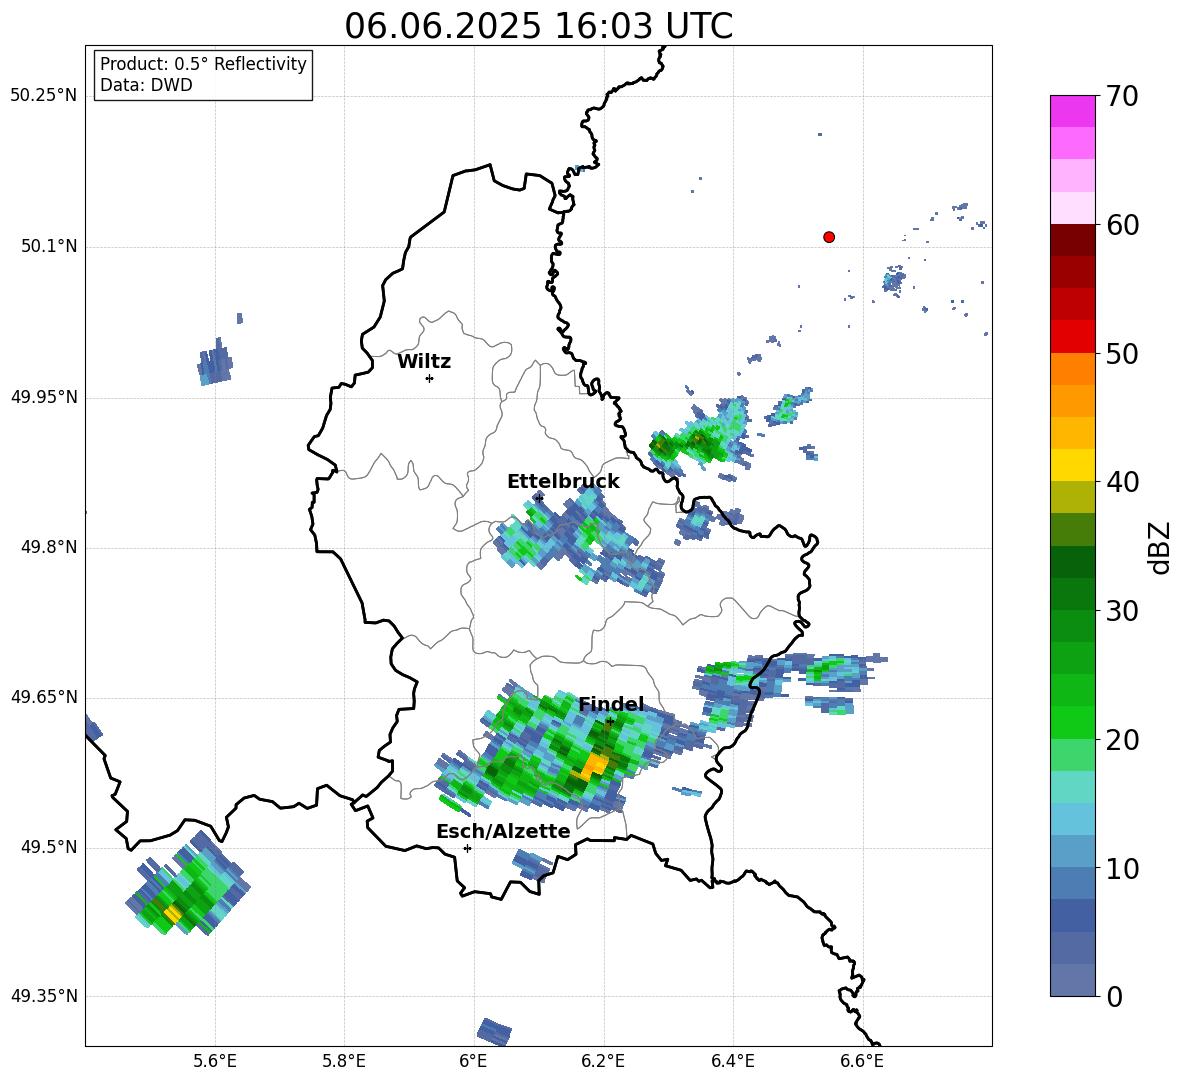Click the 6.2°E longitude label
Image resolution: width=1184 pixels, height=1081 pixels.
603,1061
